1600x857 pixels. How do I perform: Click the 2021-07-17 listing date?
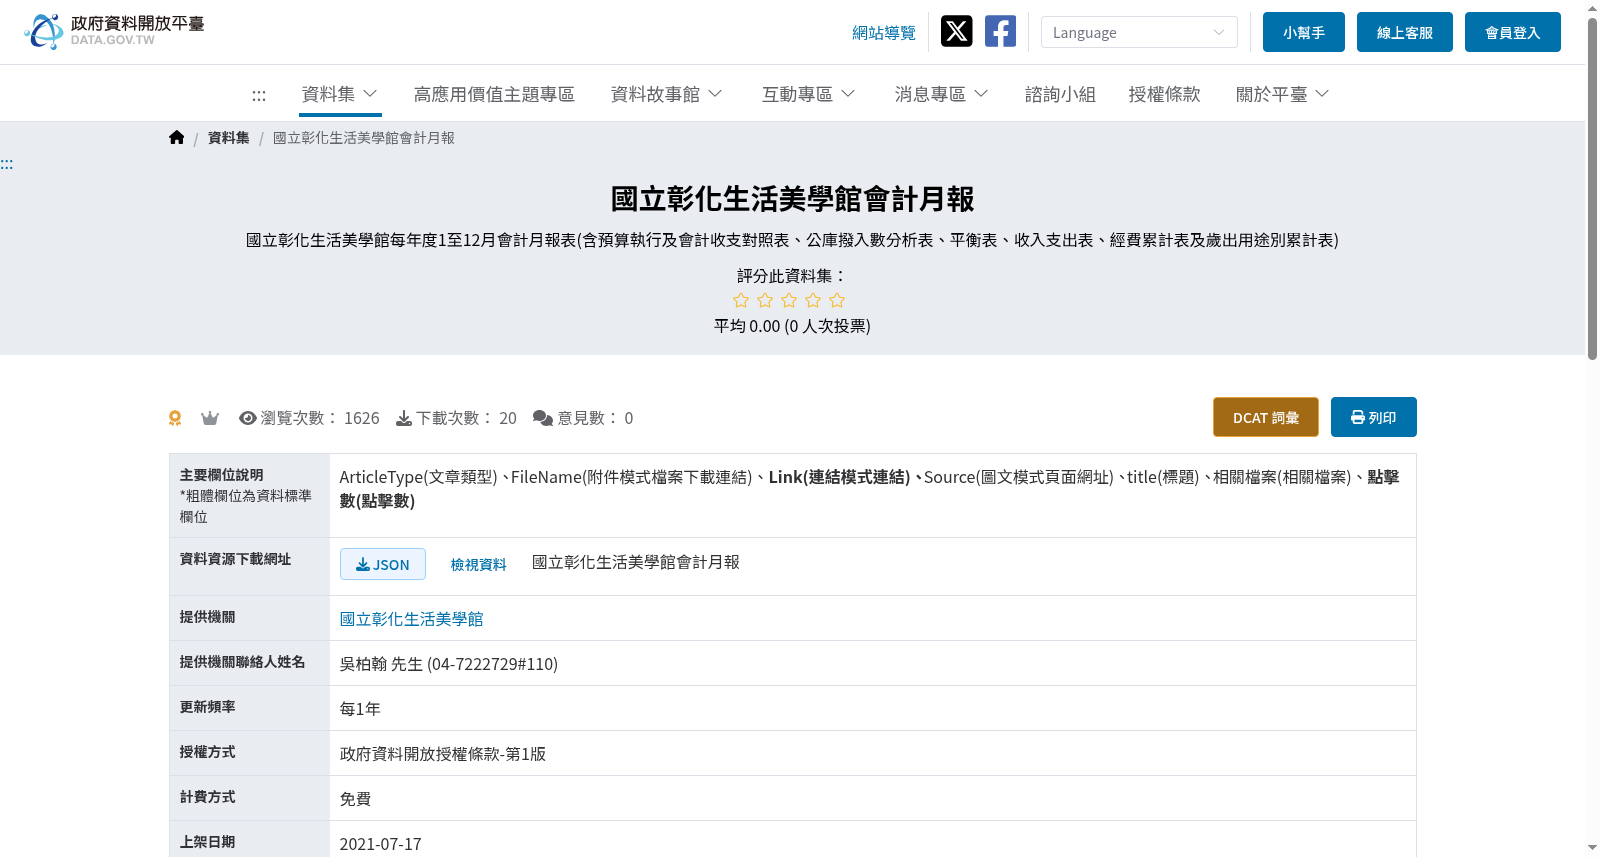[380, 844]
